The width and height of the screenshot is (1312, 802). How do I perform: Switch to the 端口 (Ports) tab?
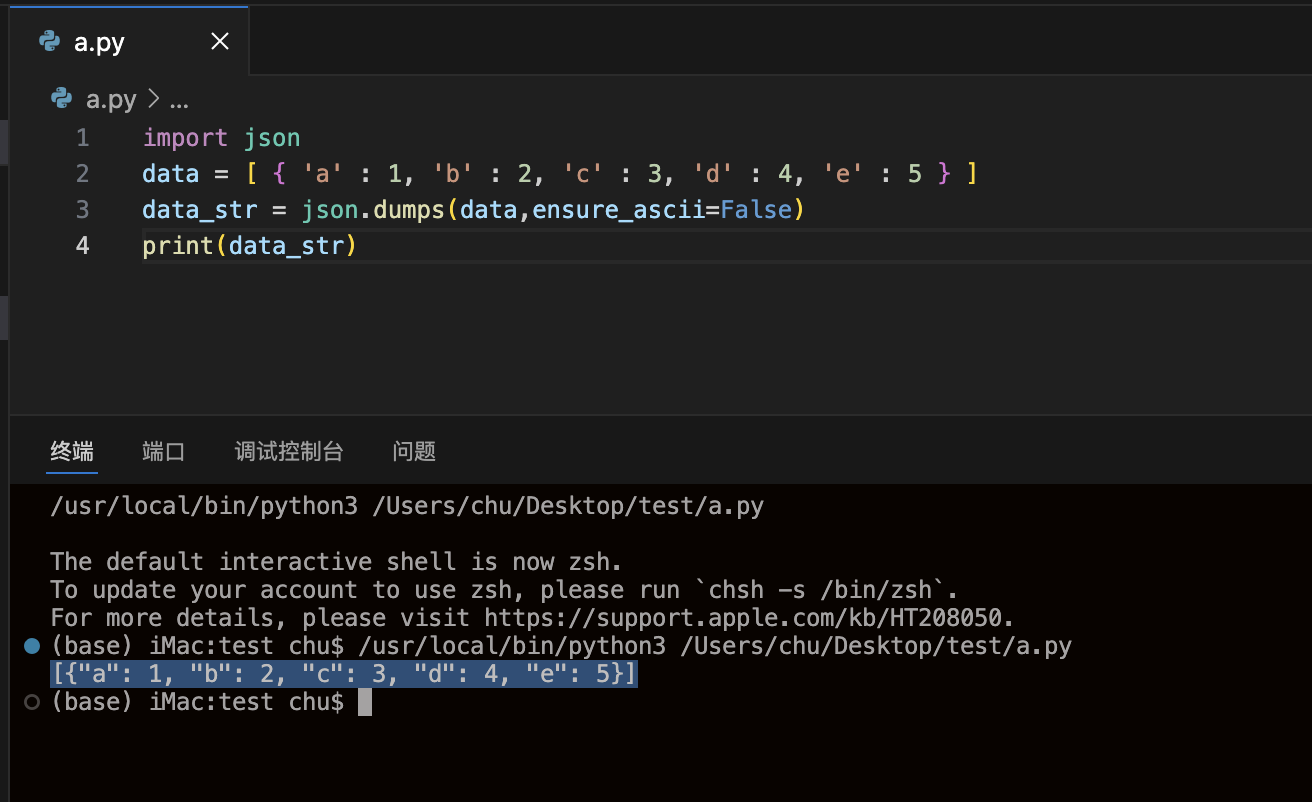point(163,451)
